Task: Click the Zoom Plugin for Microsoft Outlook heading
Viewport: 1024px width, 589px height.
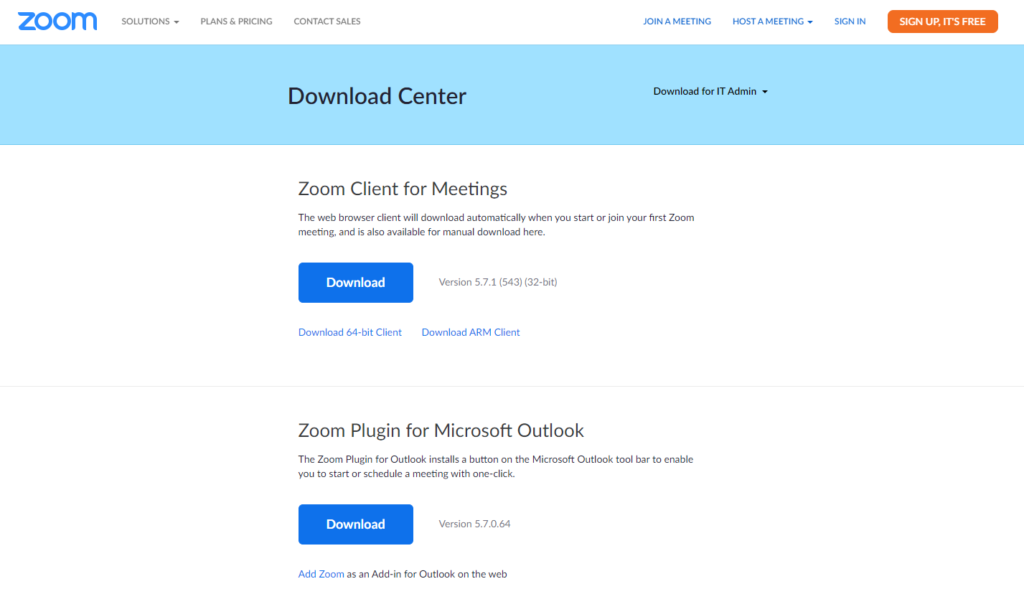Action: pos(441,431)
